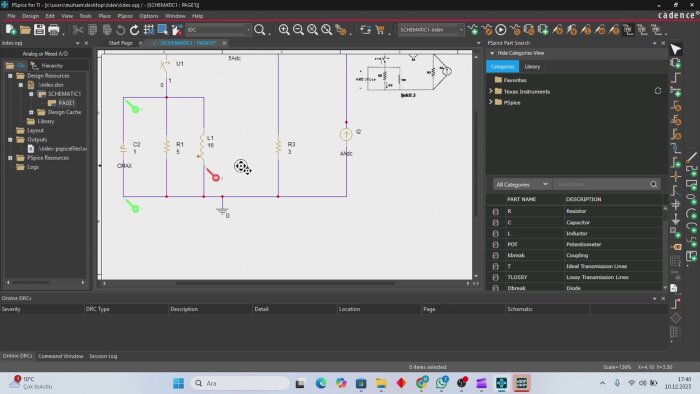Viewport: 700px width, 394px height.
Task: Open the IDC part dropdown
Action: [249, 30]
